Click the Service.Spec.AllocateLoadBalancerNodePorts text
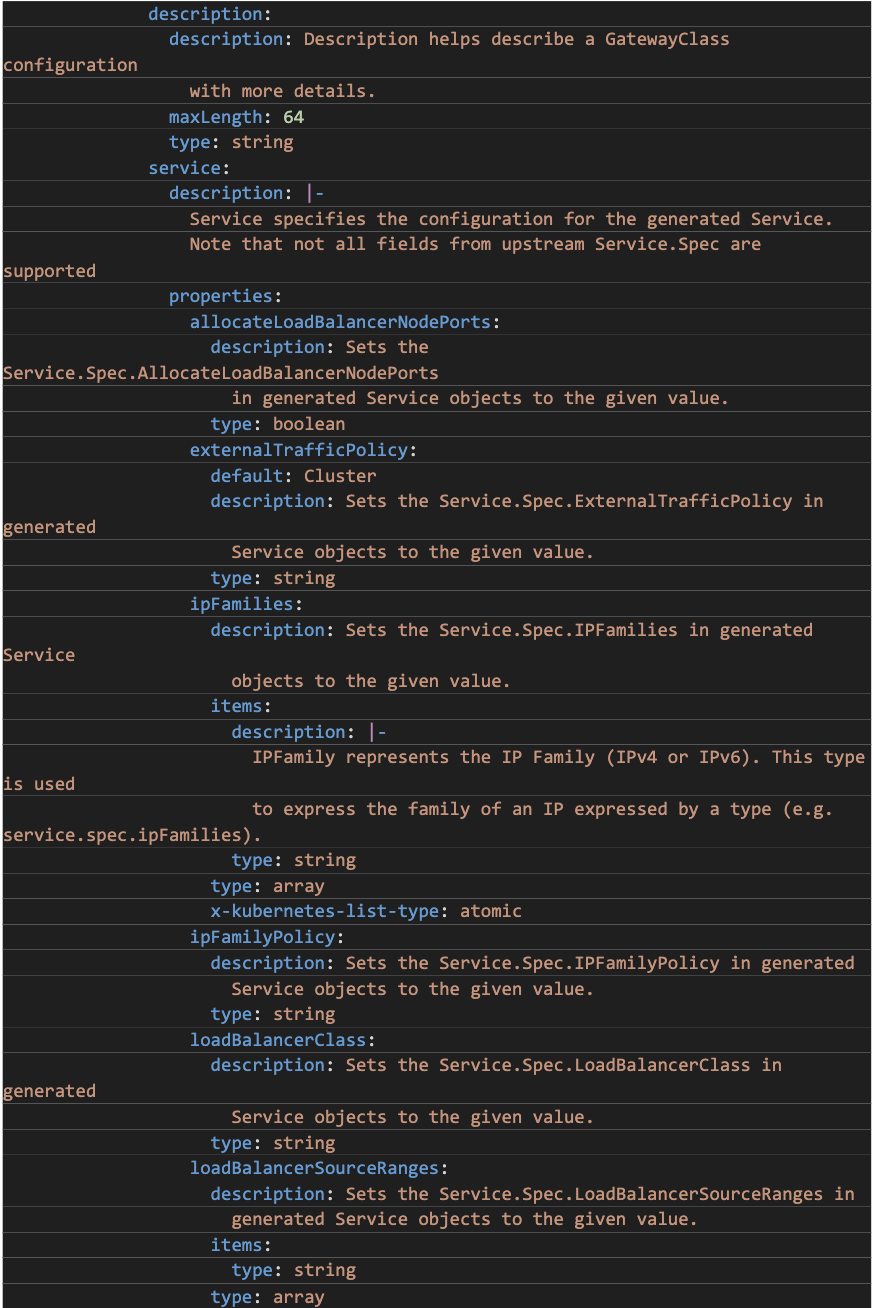The image size is (874, 1308). coord(220,373)
